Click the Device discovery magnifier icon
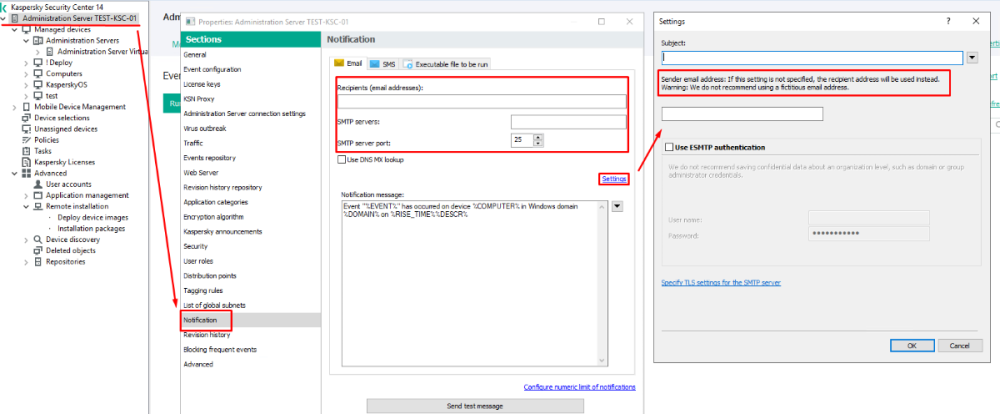Viewport: 1000px width, 414px height. (x=38, y=239)
